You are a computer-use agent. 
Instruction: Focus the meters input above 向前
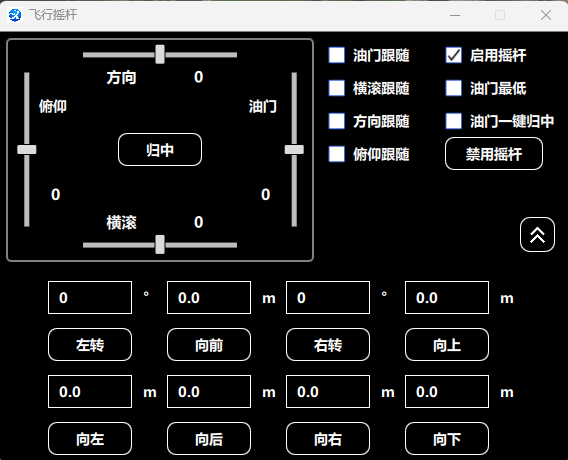coord(209,297)
